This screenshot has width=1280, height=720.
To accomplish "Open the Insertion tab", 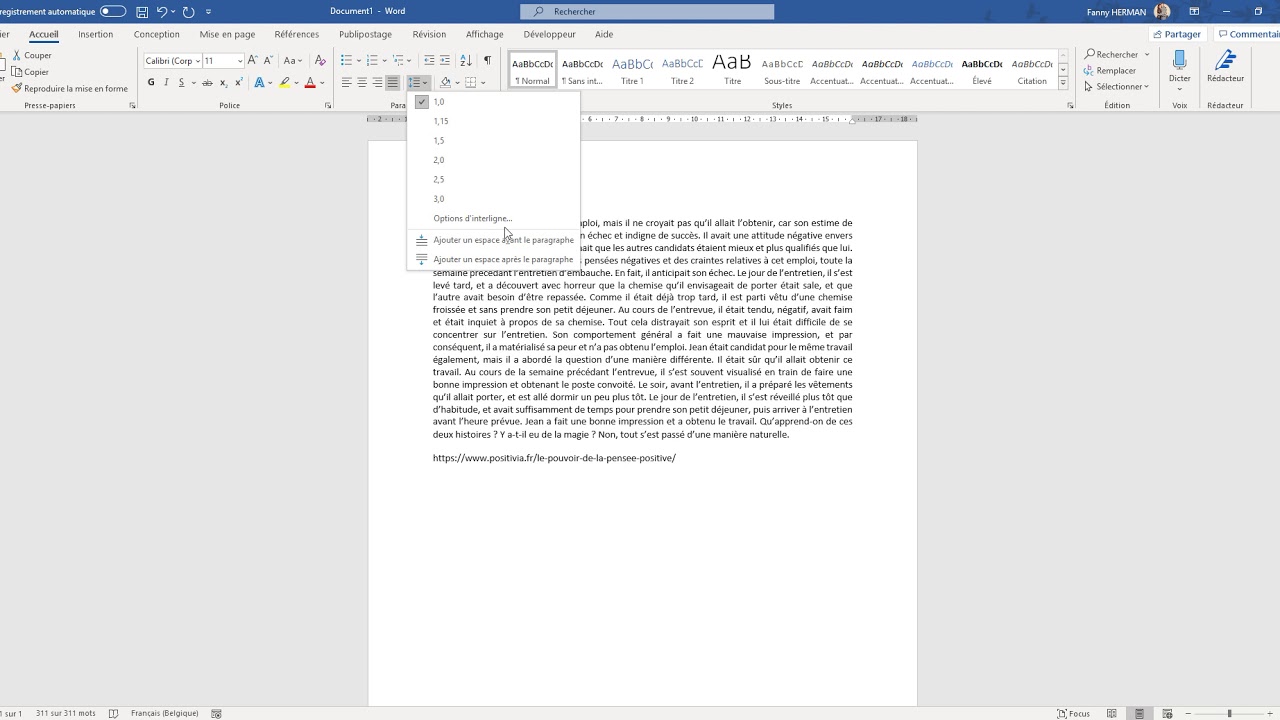I will [x=96, y=34].
